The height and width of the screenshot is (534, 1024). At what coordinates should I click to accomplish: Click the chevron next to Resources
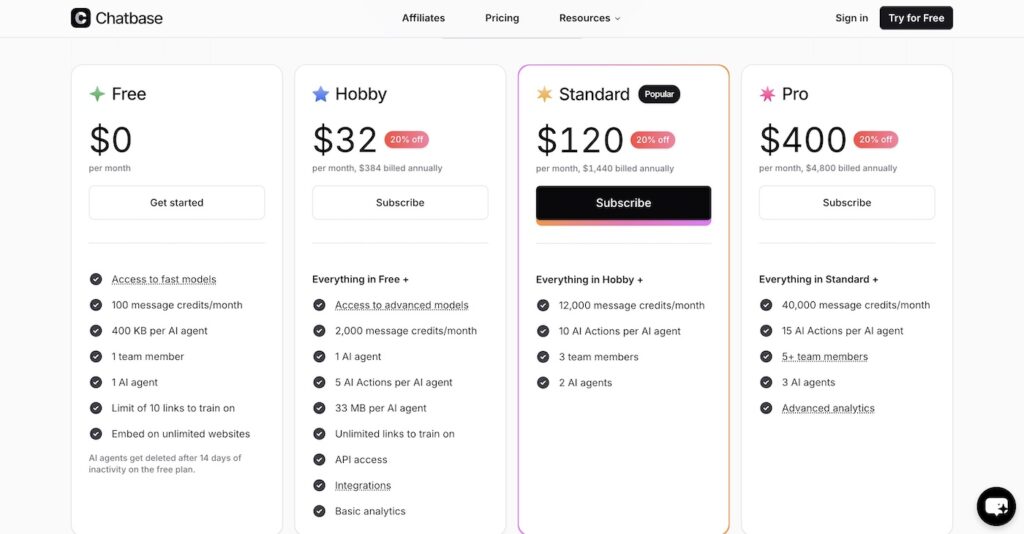click(617, 19)
